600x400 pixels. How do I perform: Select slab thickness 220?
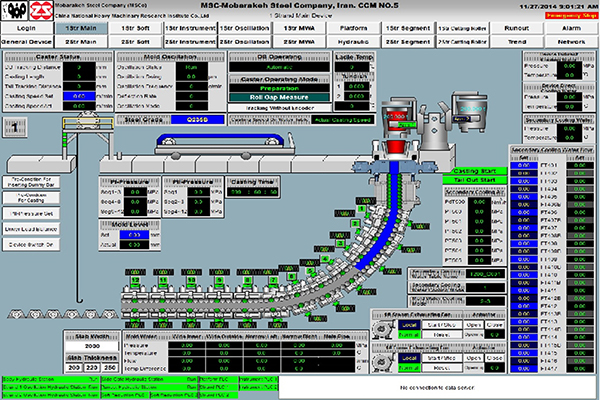point(92,367)
